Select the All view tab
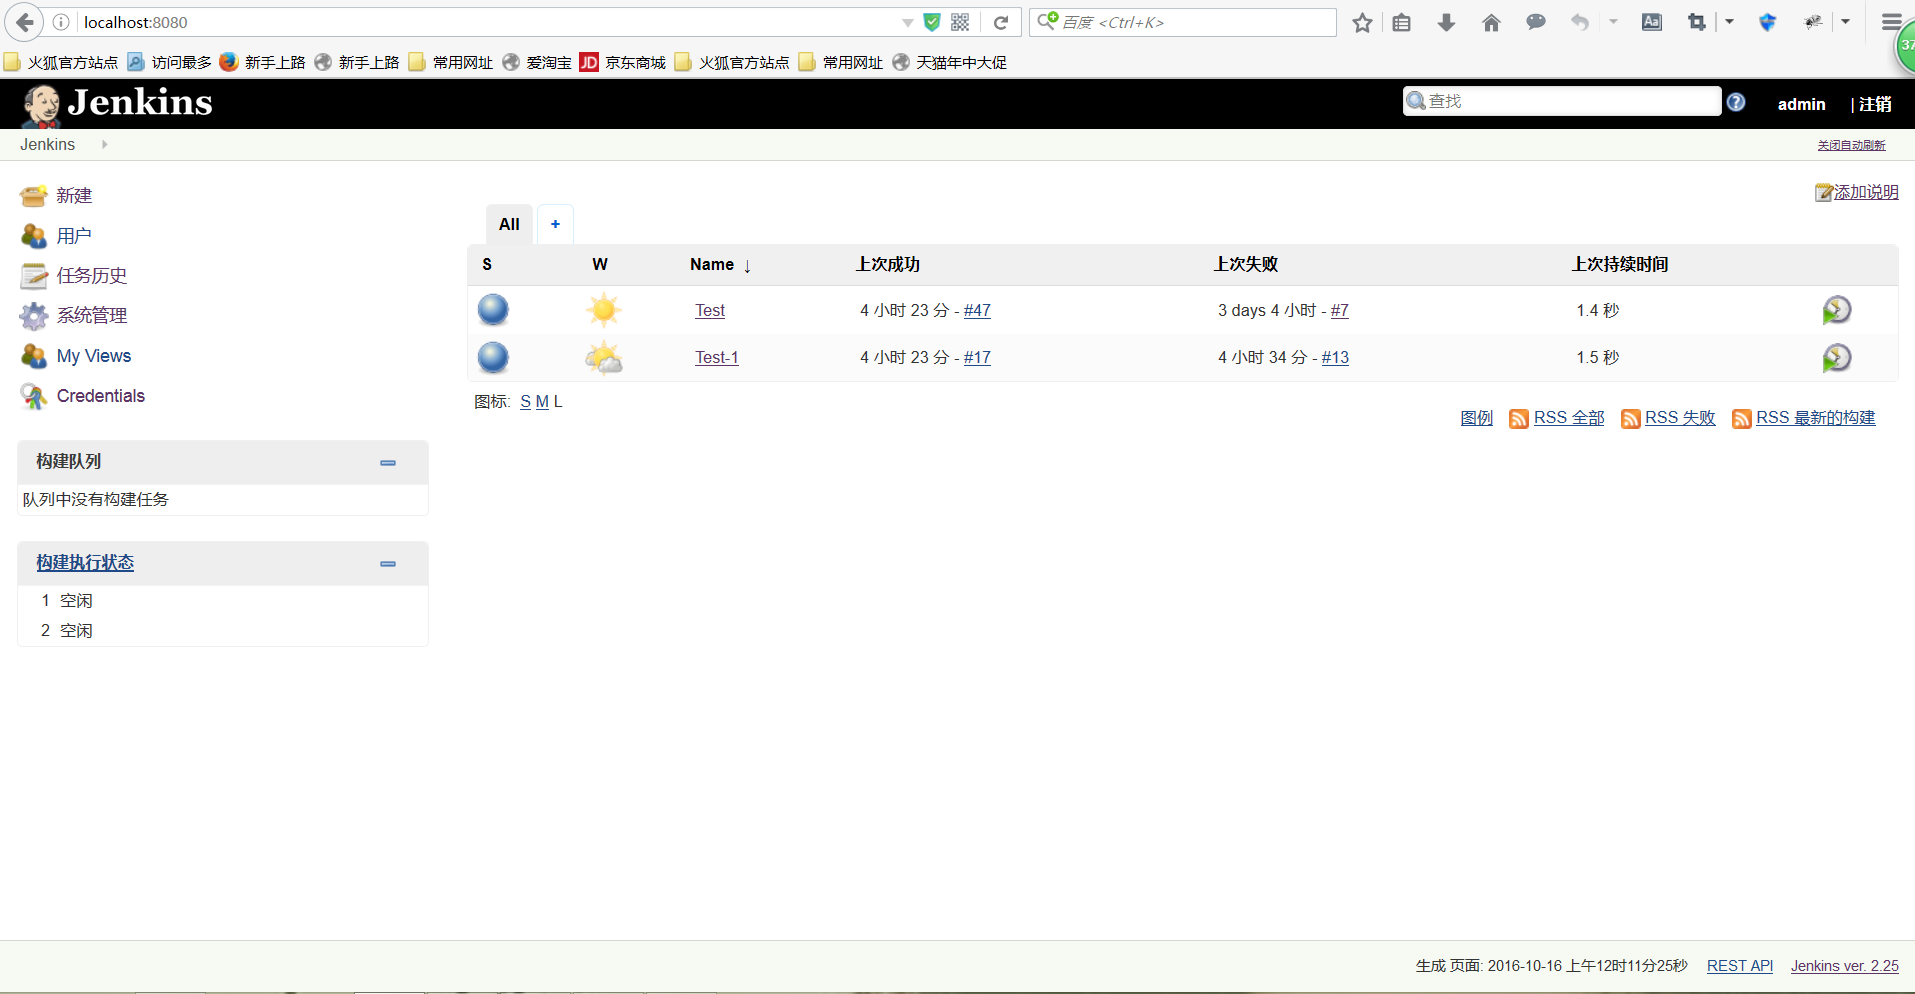This screenshot has width=1915, height=994. click(x=509, y=224)
